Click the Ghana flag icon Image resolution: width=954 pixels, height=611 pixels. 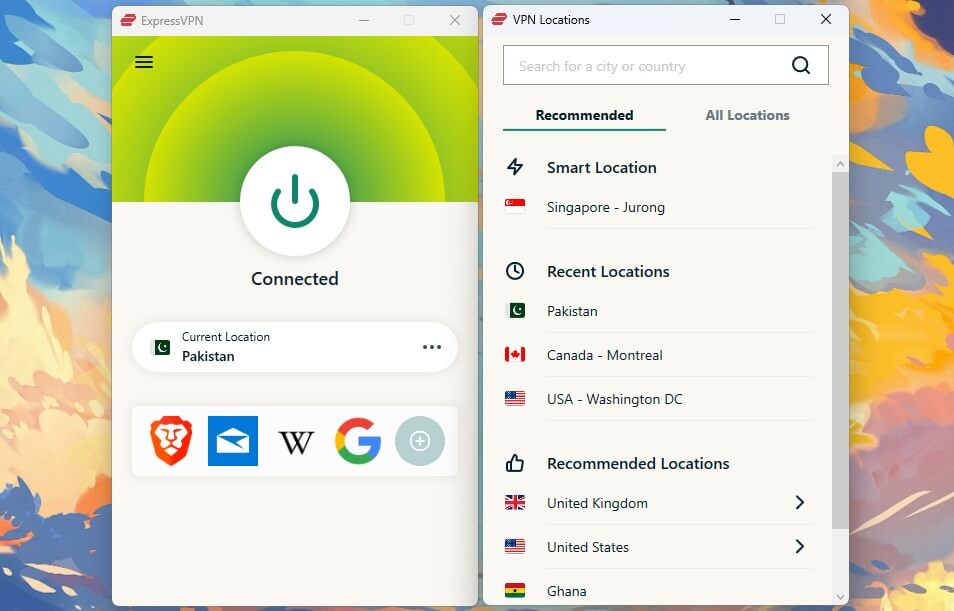click(x=515, y=590)
